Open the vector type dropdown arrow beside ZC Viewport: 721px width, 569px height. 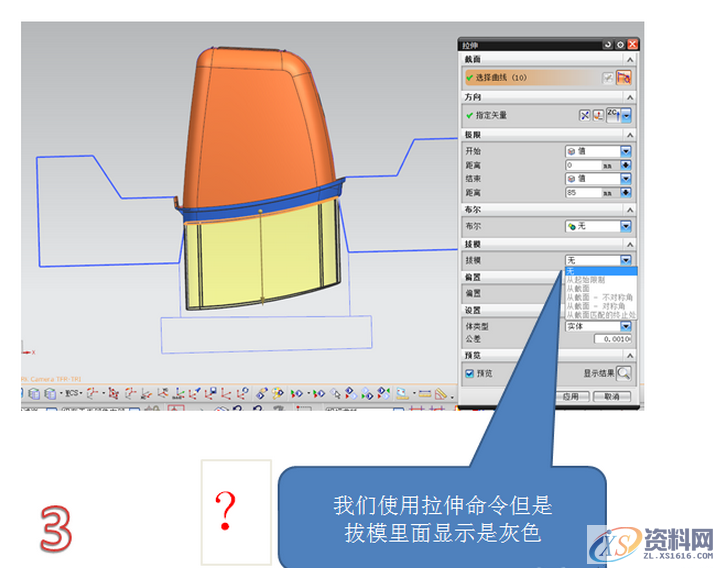click(x=626, y=115)
